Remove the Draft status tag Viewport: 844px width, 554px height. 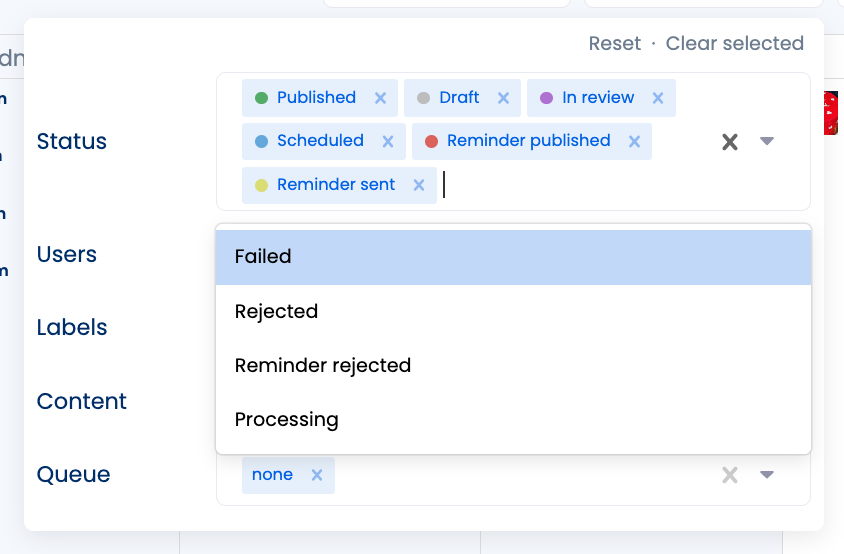click(x=503, y=98)
